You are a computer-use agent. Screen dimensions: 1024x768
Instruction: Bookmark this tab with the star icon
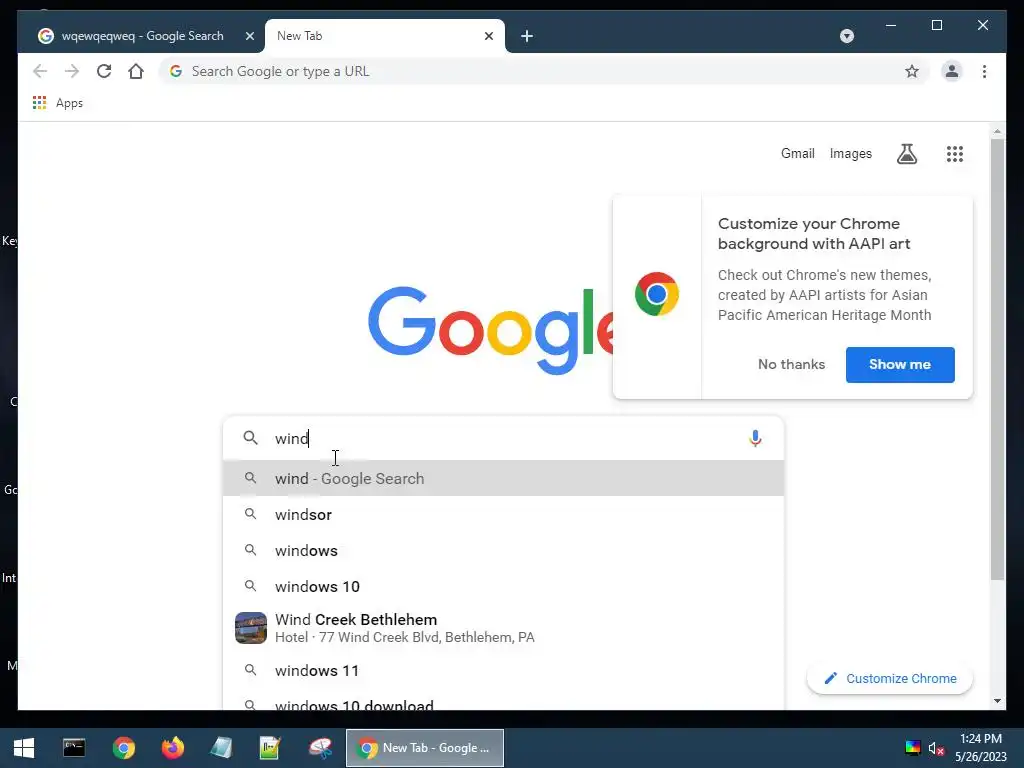(912, 71)
